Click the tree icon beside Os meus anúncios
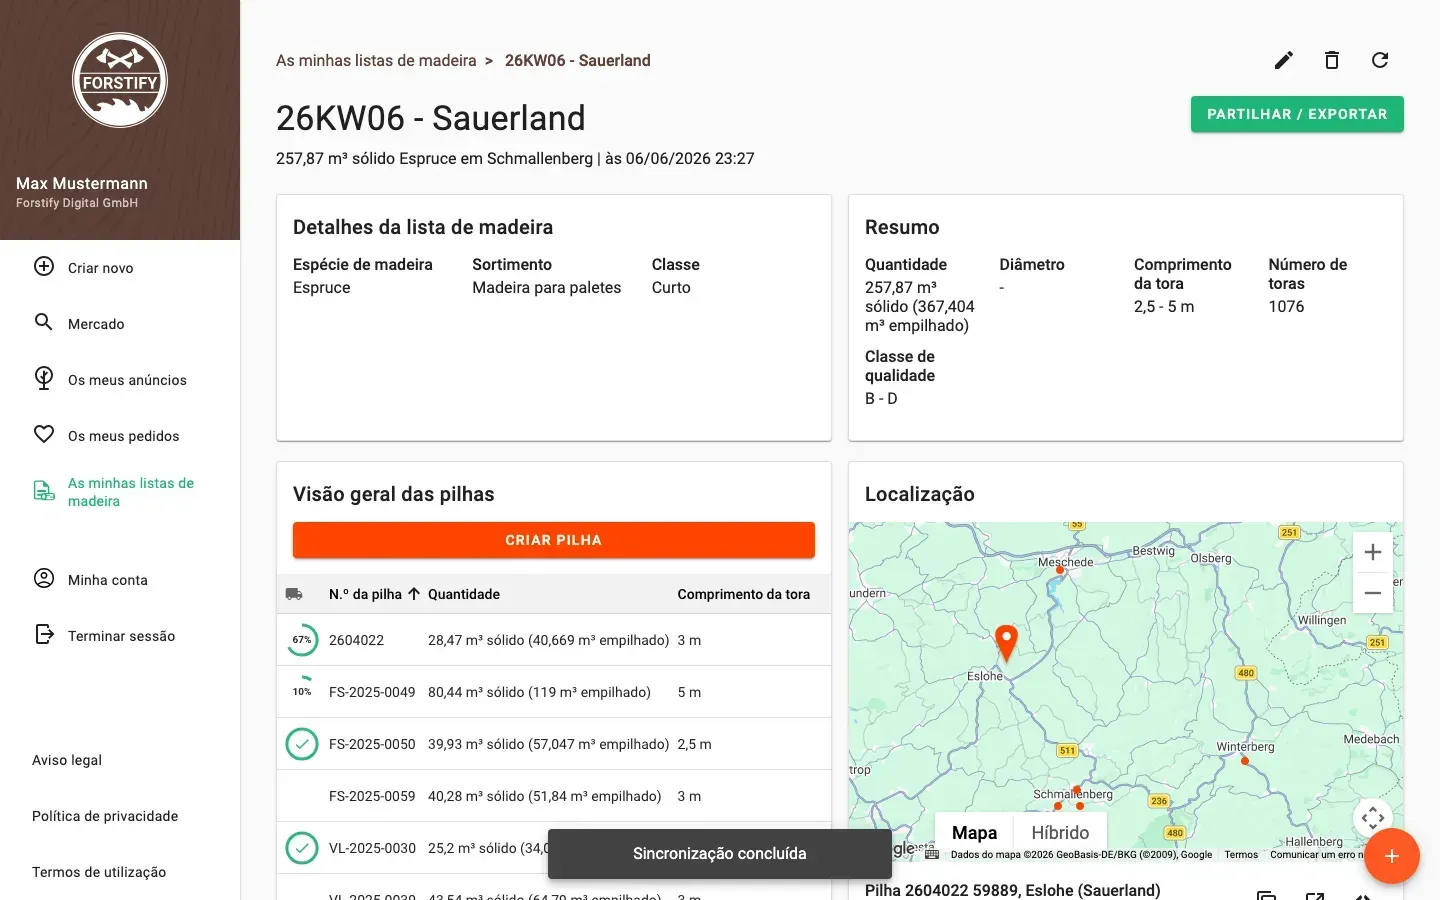 44,378
